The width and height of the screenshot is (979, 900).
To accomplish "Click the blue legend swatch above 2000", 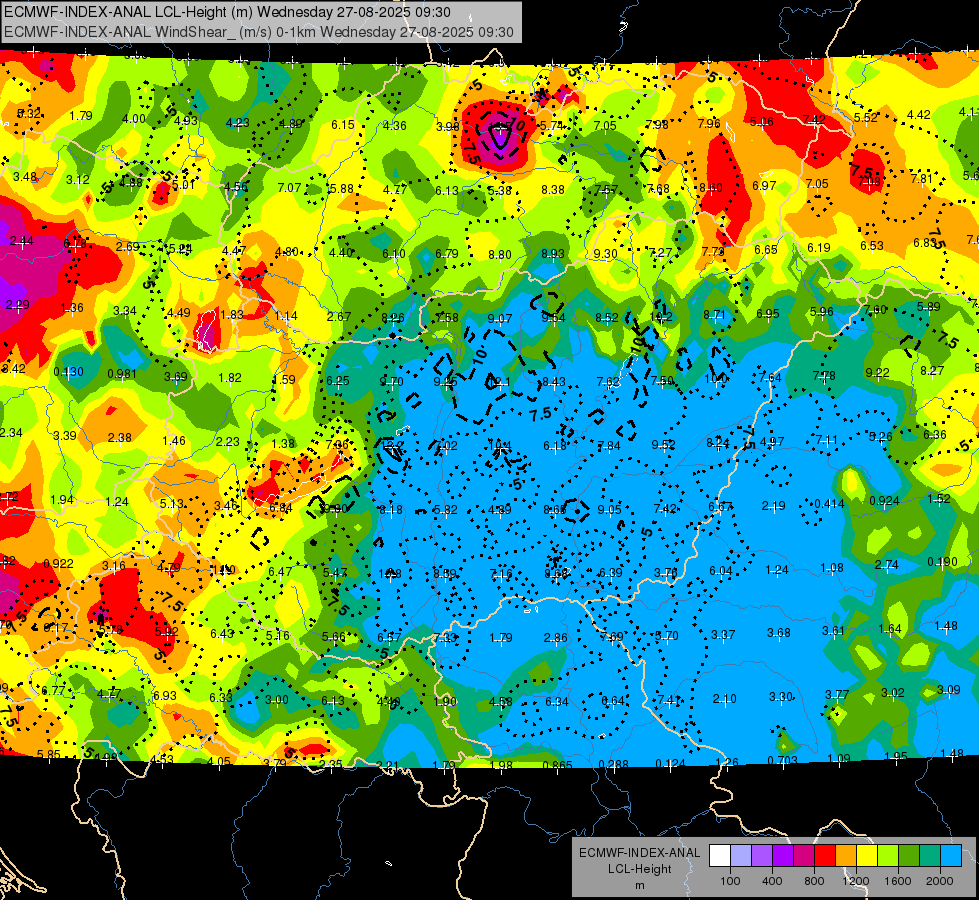I will (951, 855).
